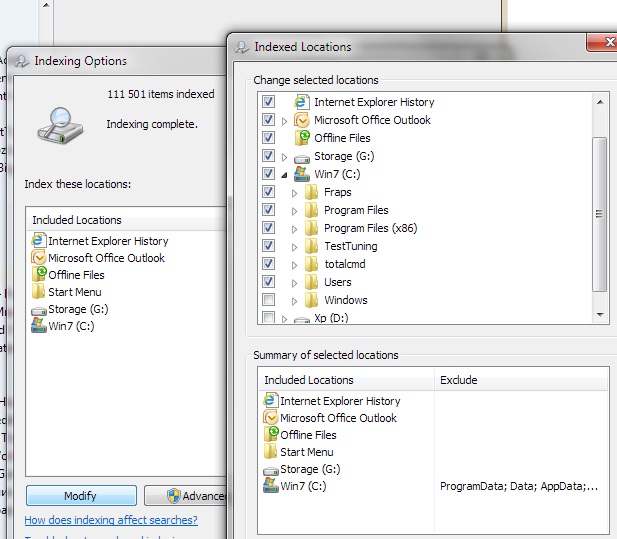The image size is (617, 539).
Task: Expand the Fraps folder
Action: click(x=294, y=193)
